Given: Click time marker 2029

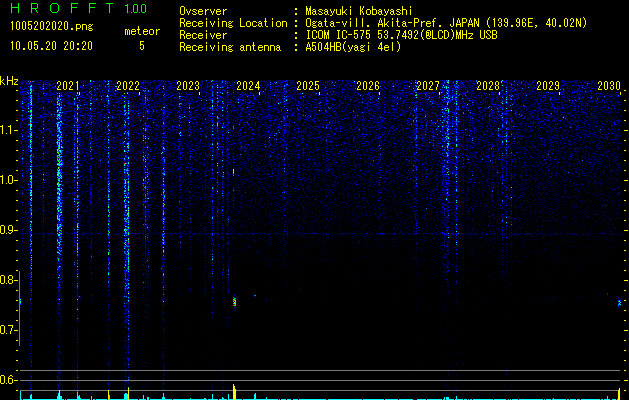Looking at the screenshot, I should click(x=548, y=86).
